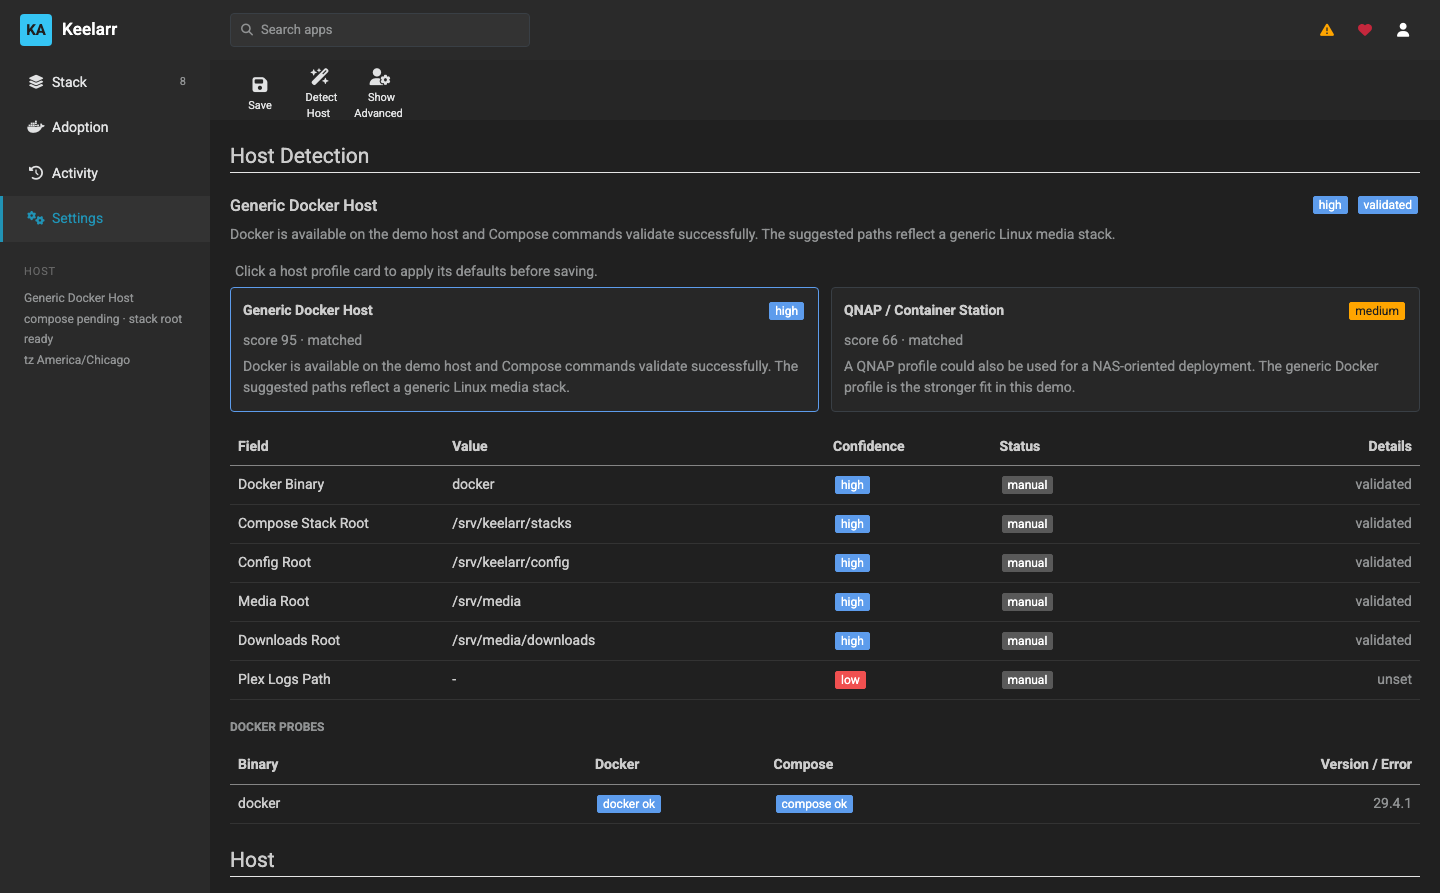Click the DOCKER PROBES section label
Viewport: 1440px width, 893px height.
tap(277, 727)
